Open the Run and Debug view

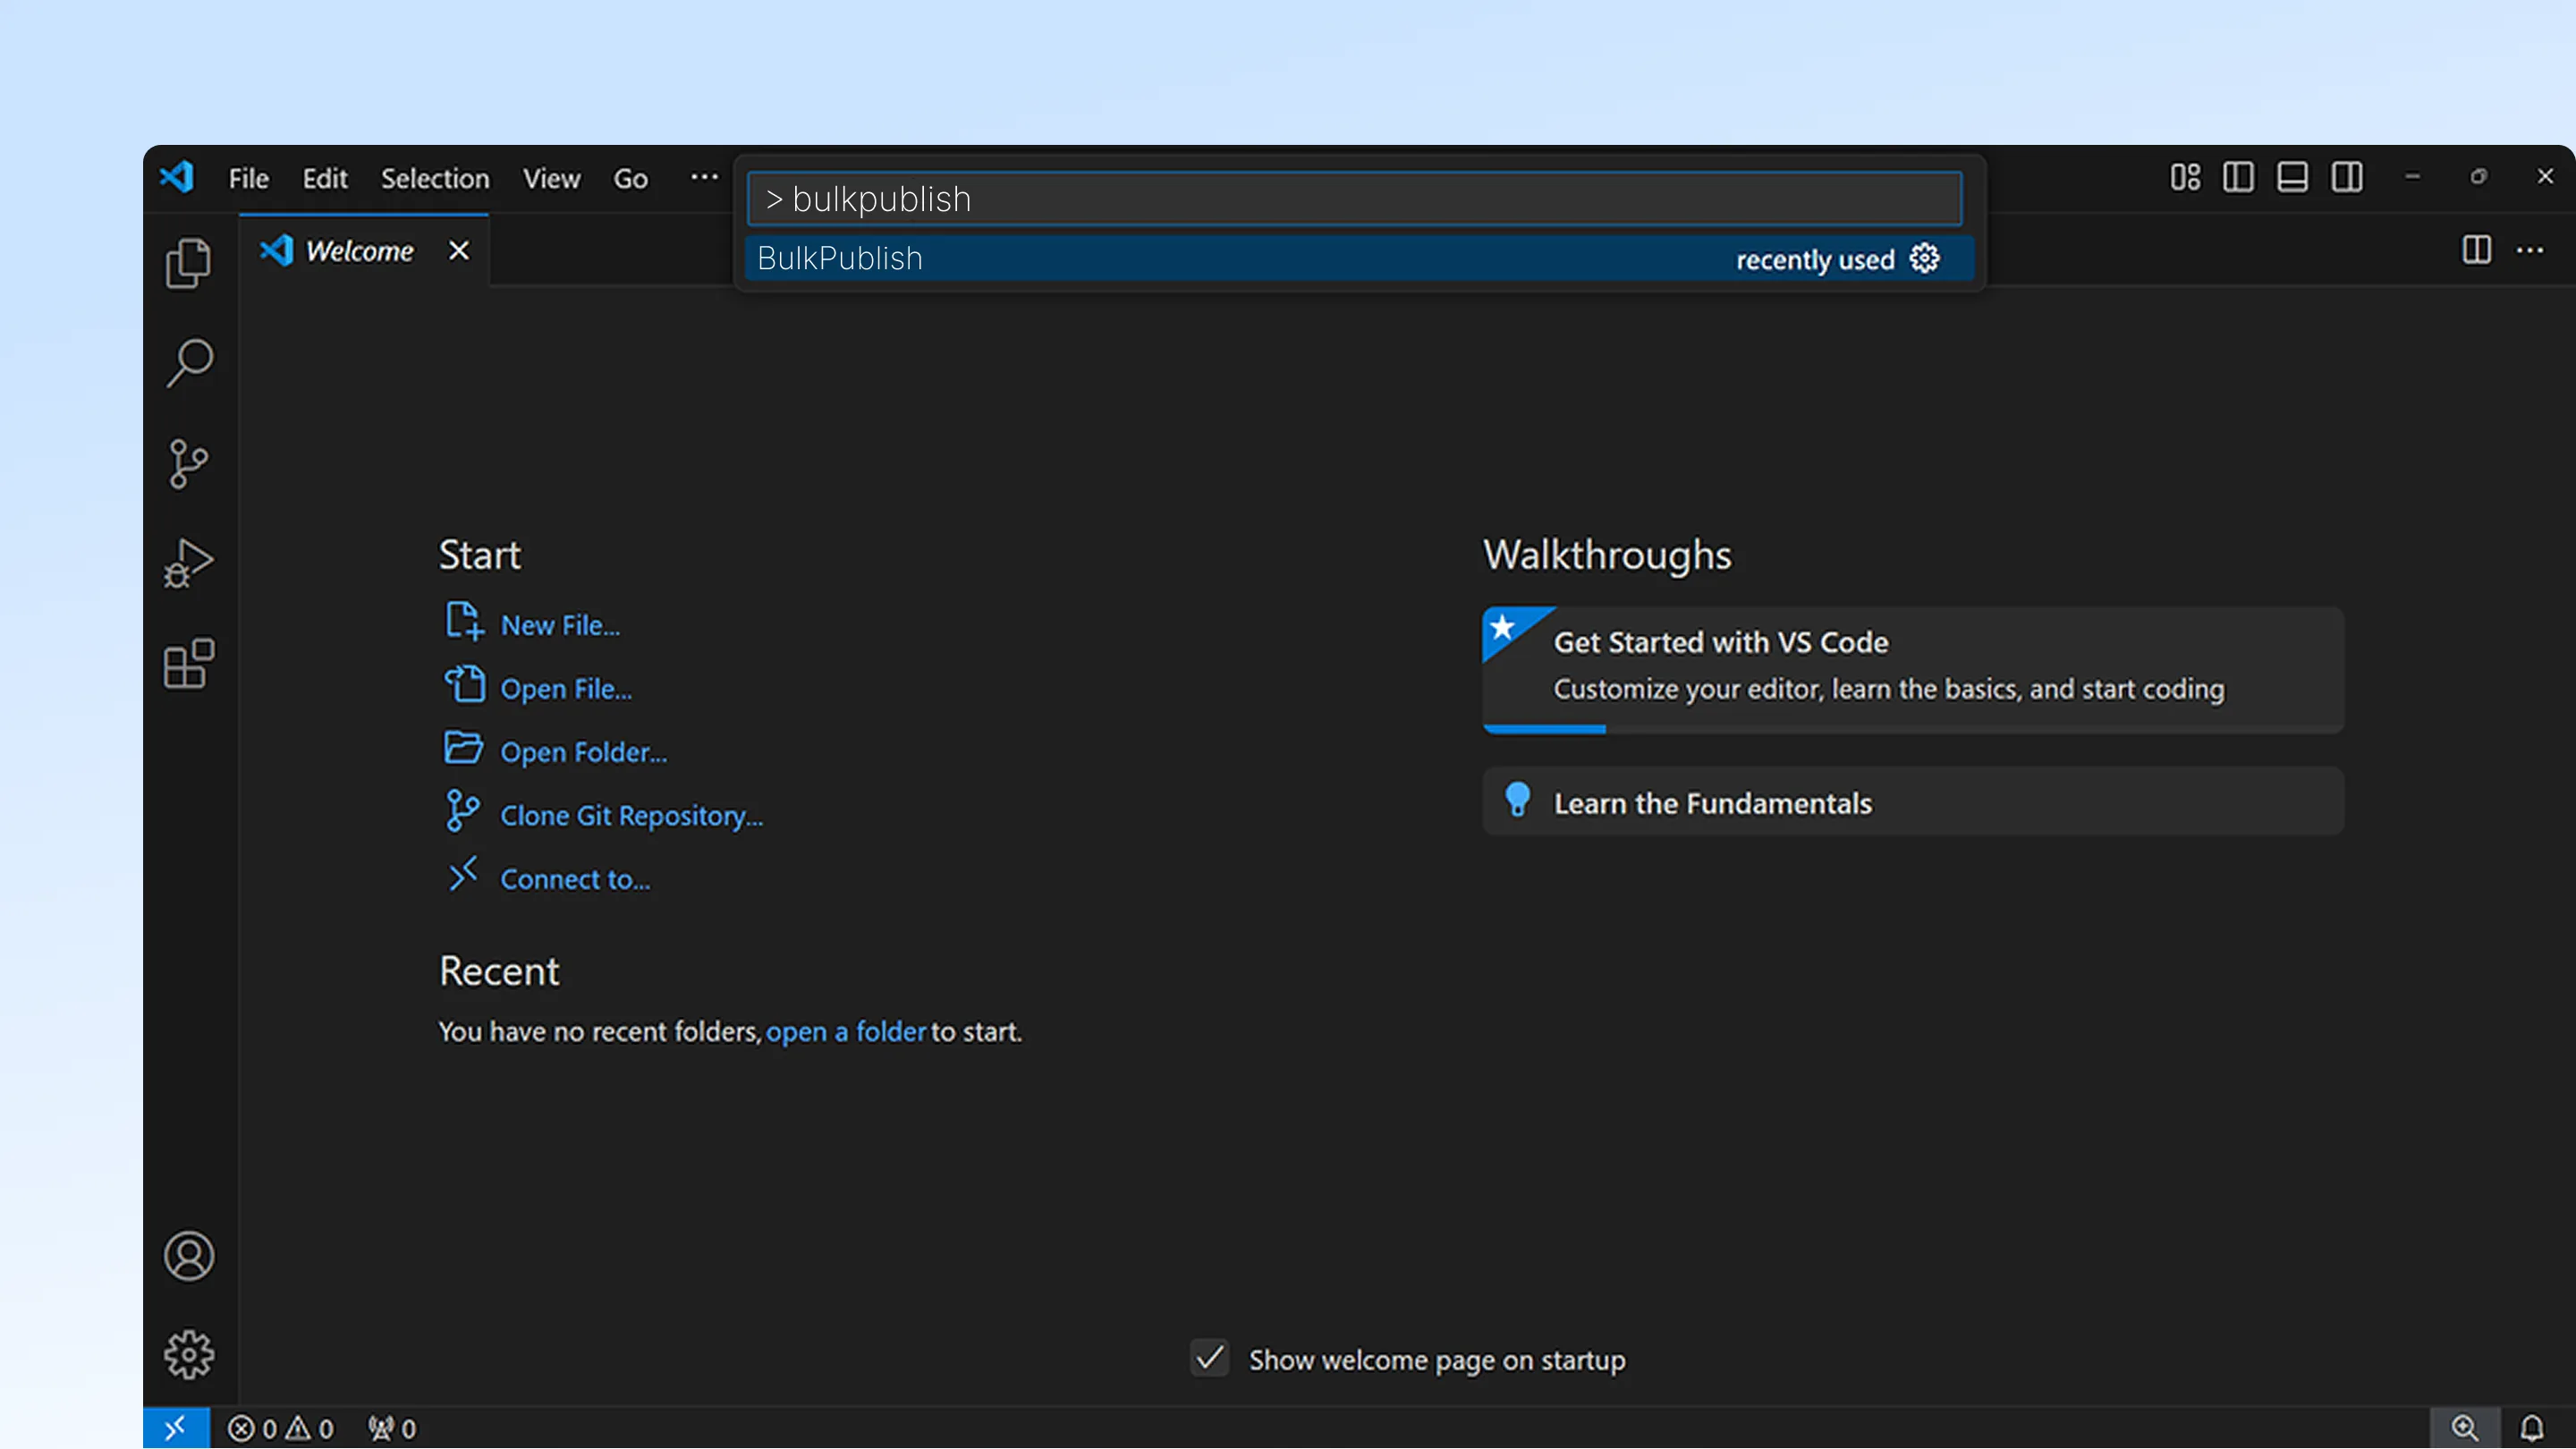[x=188, y=563]
